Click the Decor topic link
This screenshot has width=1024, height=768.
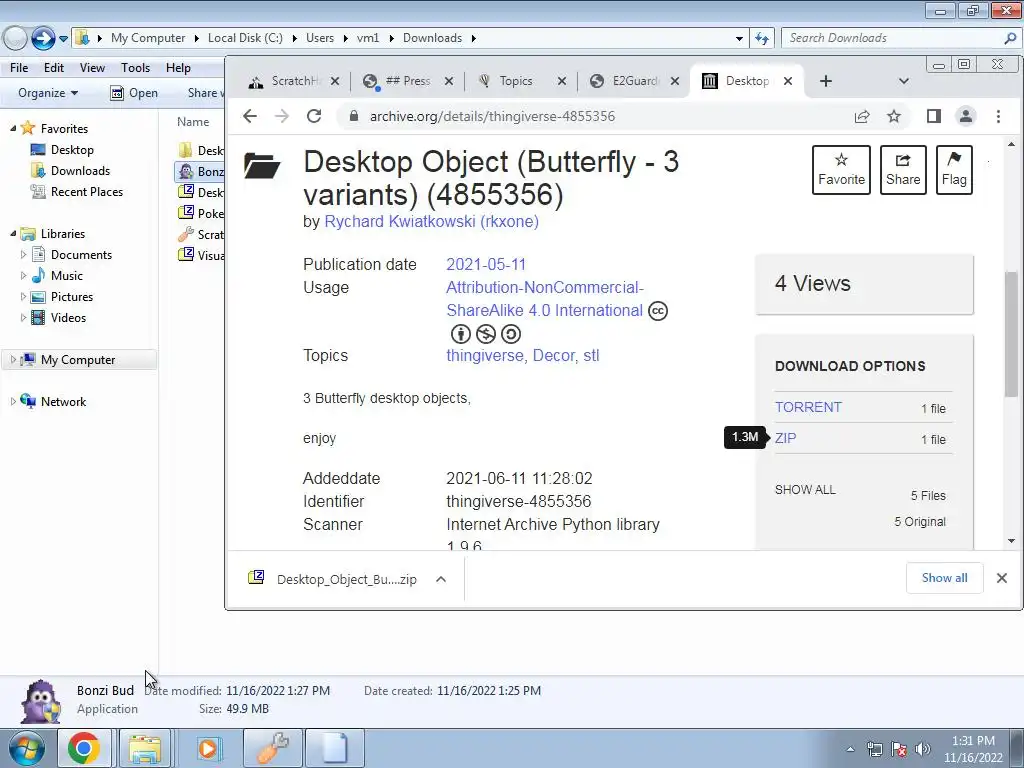554,356
